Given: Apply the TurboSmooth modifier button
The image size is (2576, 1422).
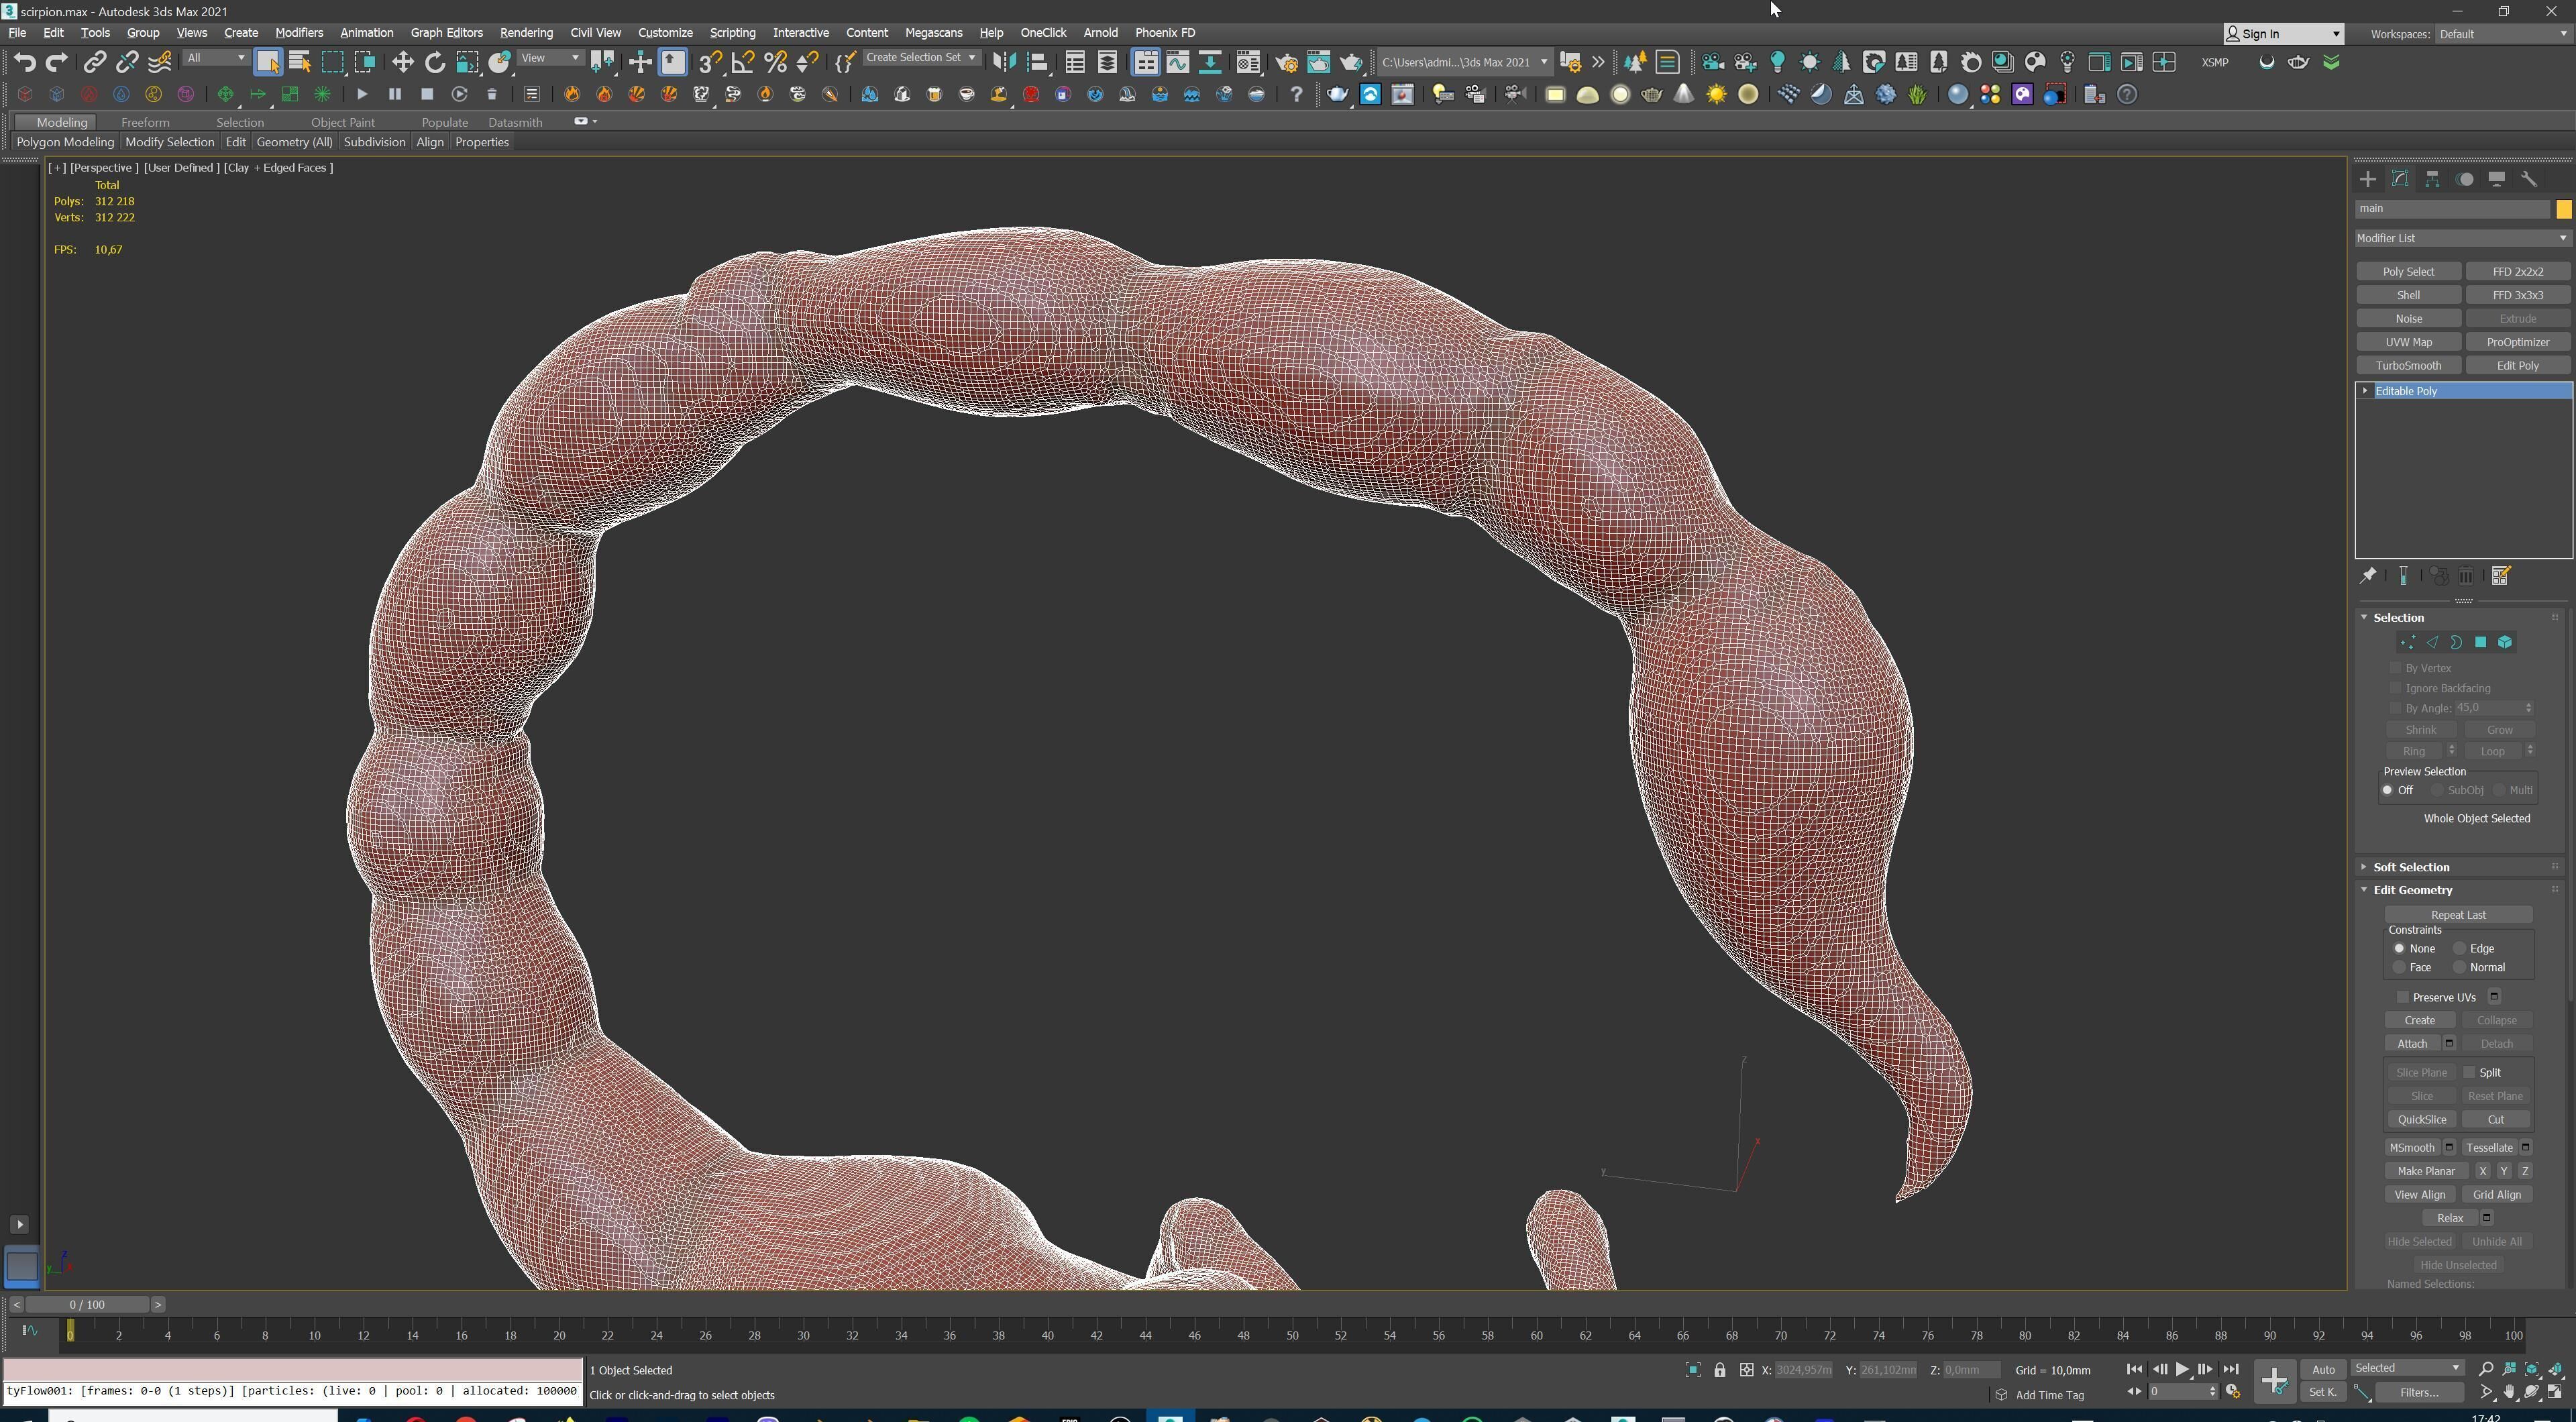Looking at the screenshot, I should (2408, 366).
